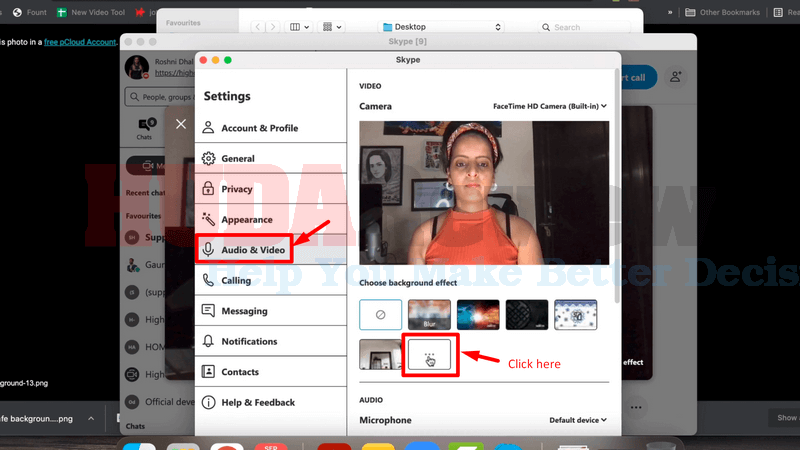The height and width of the screenshot is (450, 800).
Task: Choose the room photo background effect
Action: [x=380, y=355]
